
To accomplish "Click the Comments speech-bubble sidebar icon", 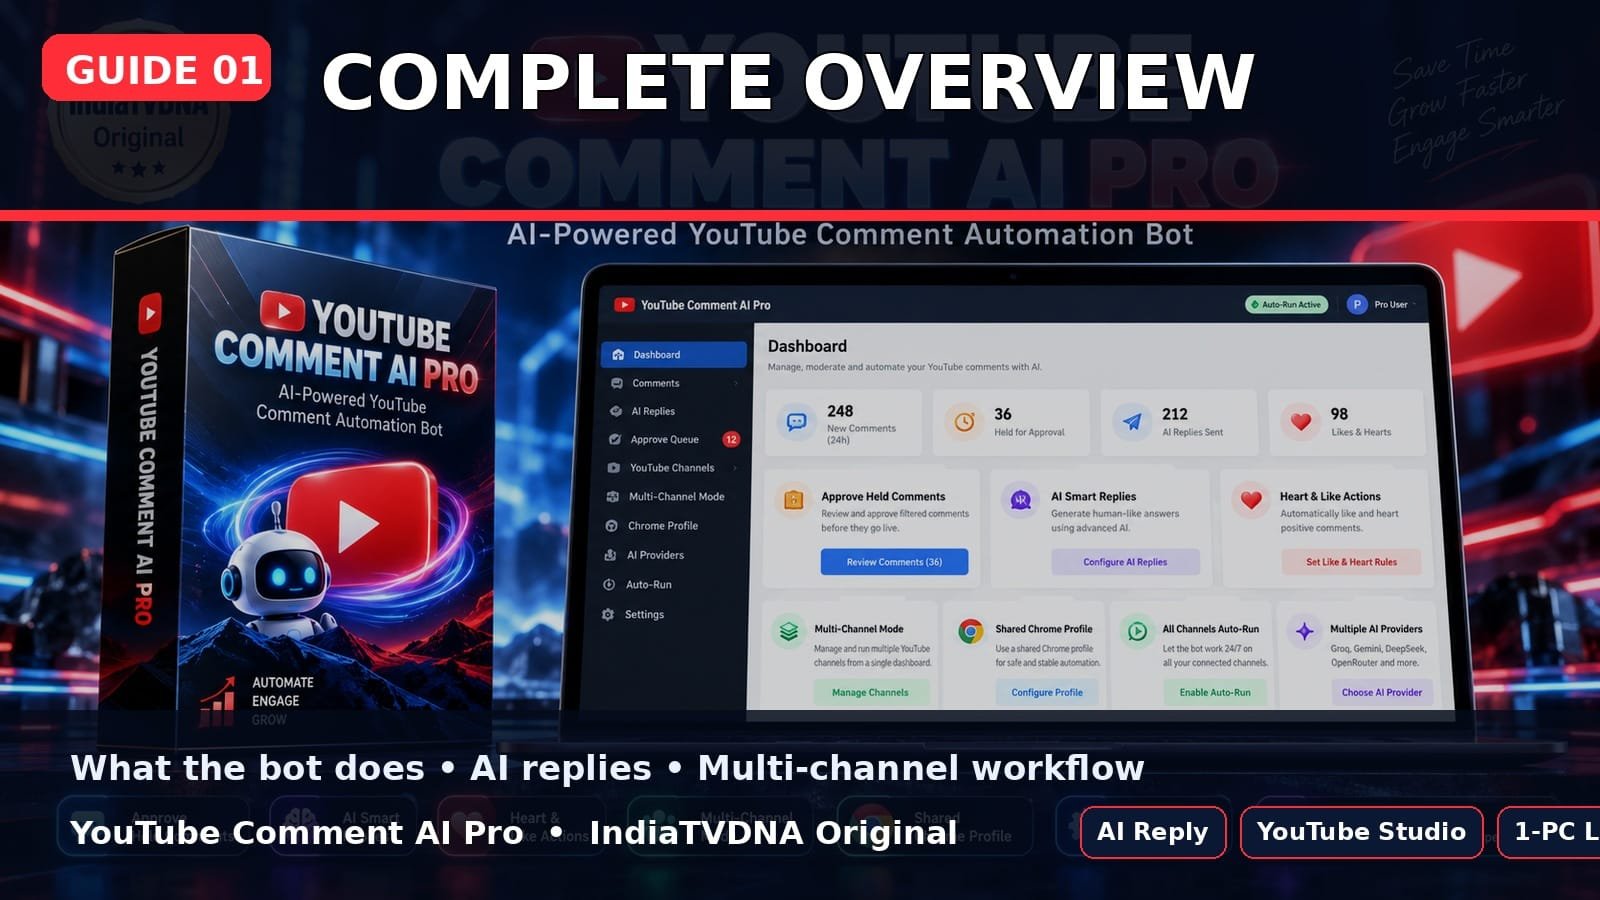I will pos(617,383).
